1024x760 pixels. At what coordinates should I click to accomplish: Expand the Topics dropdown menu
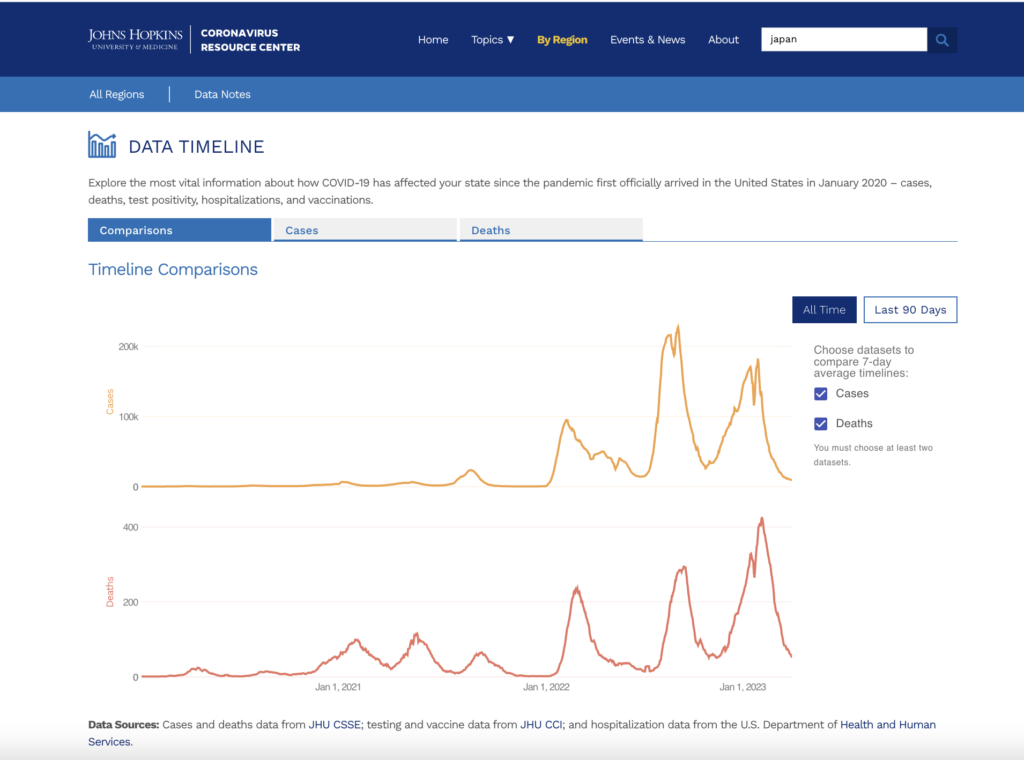[x=492, y=40]
